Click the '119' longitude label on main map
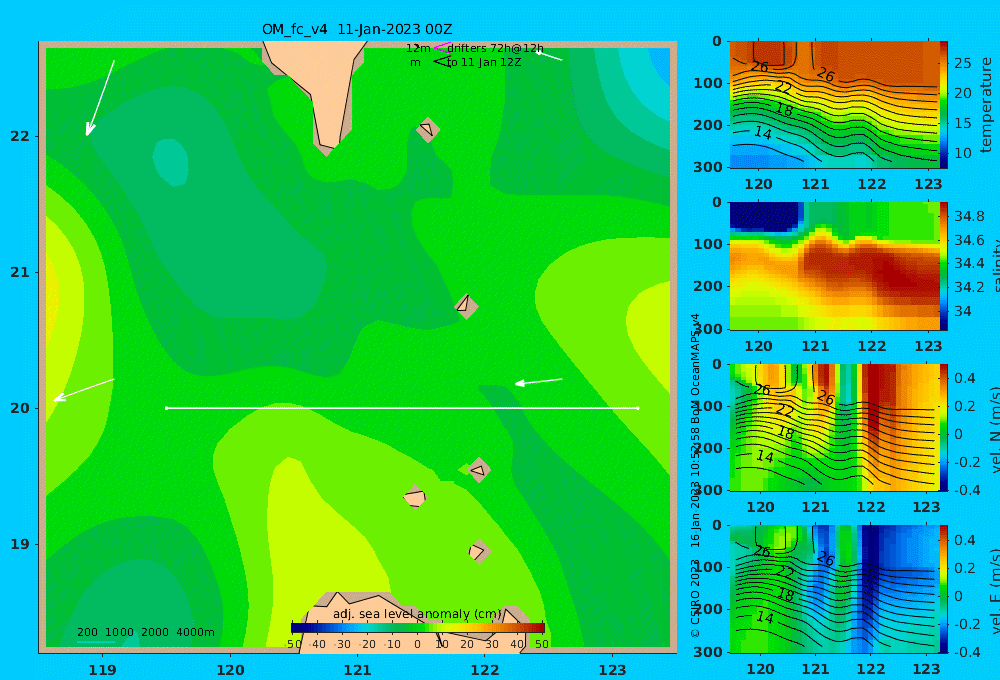 102,670
